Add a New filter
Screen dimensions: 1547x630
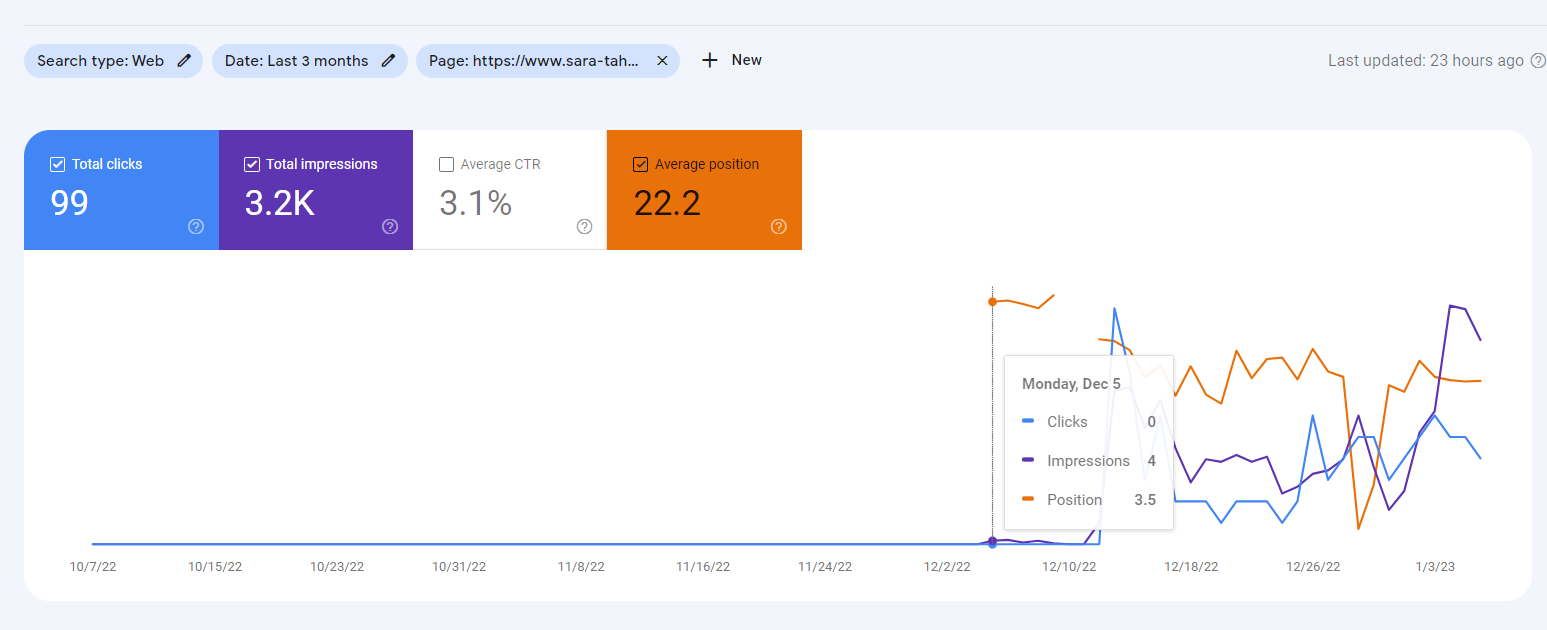coord(732,60)
